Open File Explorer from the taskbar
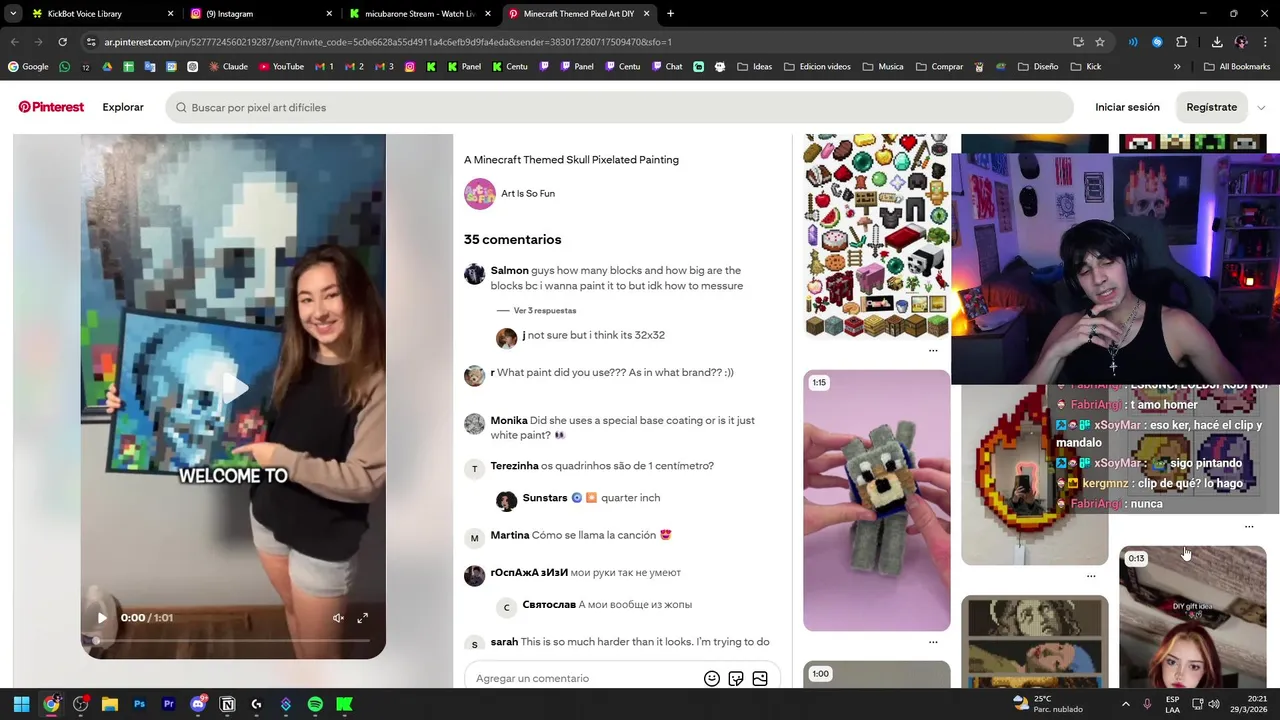The height and width of the screenshot is (720, 1280). (x=110, y=704)
